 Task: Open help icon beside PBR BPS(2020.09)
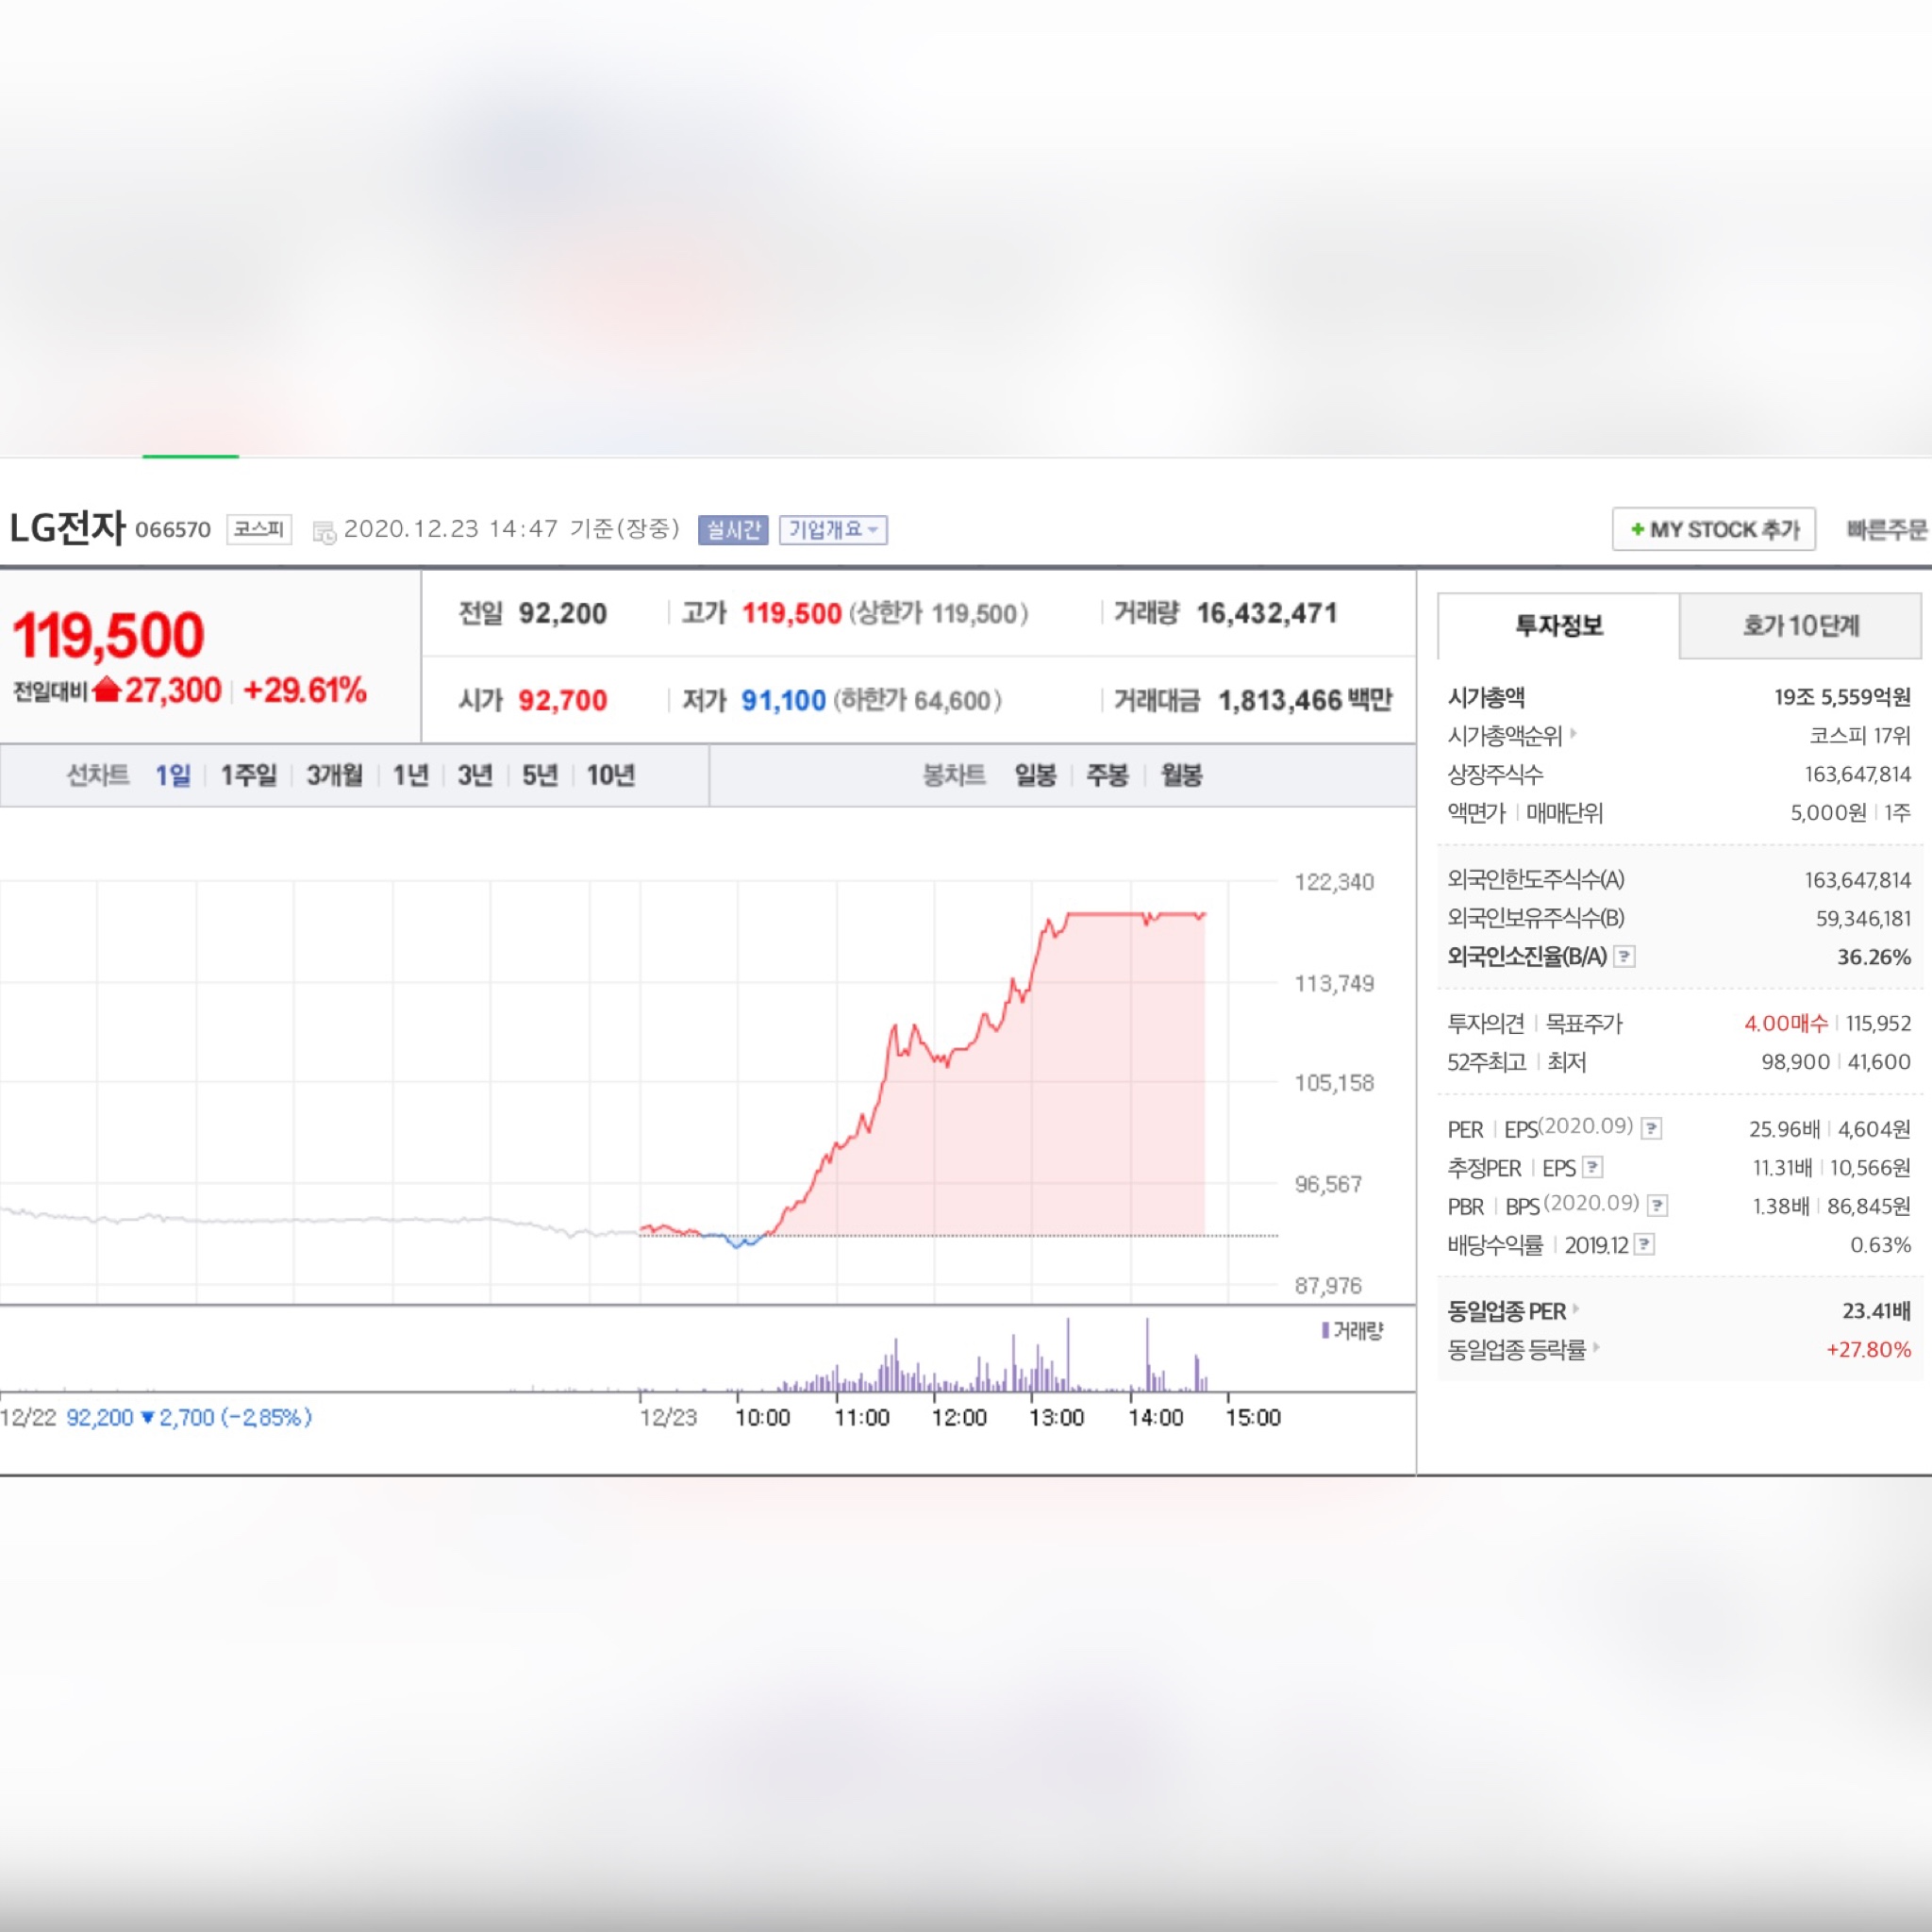[x=1657, y=1206]
